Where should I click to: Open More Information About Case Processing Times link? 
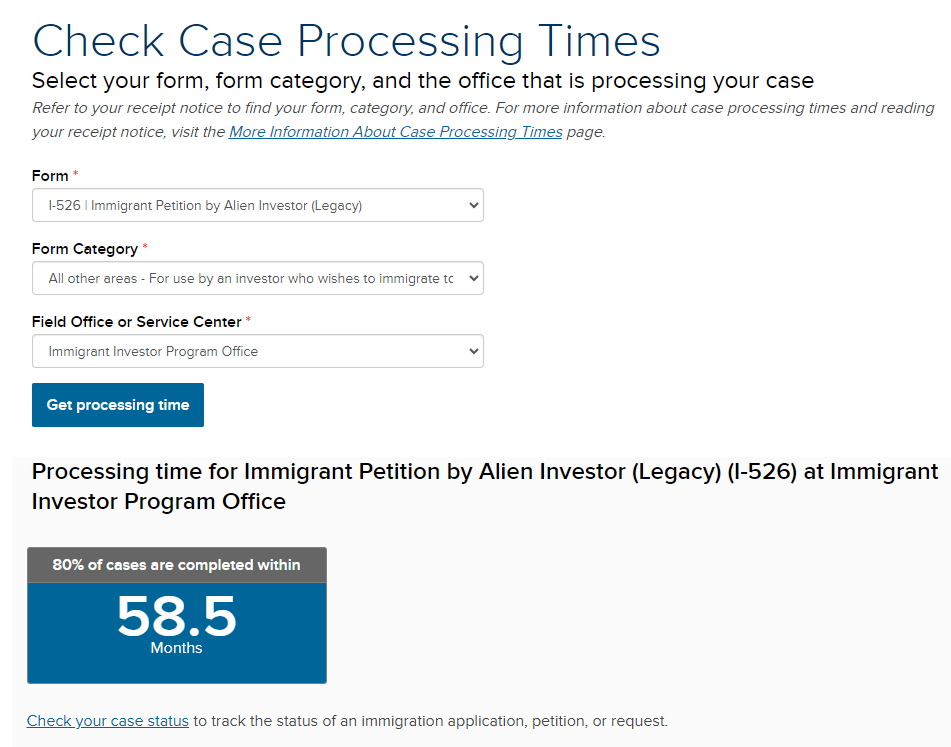pyautogui.click(x=395, y=132)
